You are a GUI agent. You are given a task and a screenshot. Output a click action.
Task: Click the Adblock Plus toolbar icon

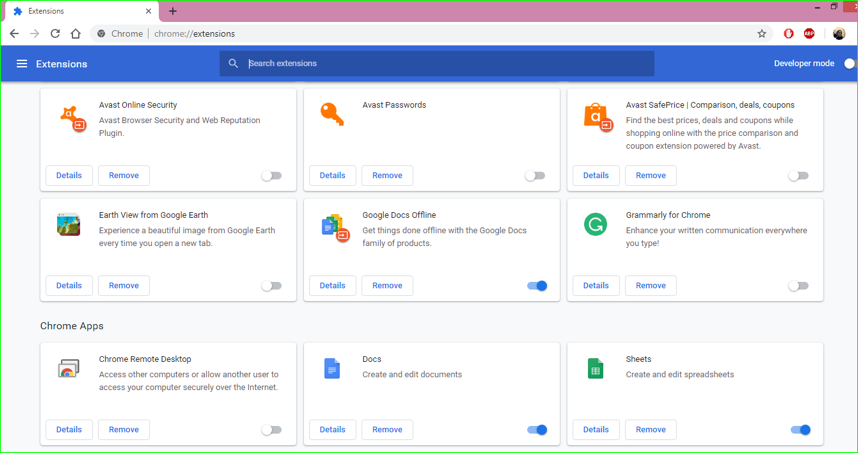809,34
